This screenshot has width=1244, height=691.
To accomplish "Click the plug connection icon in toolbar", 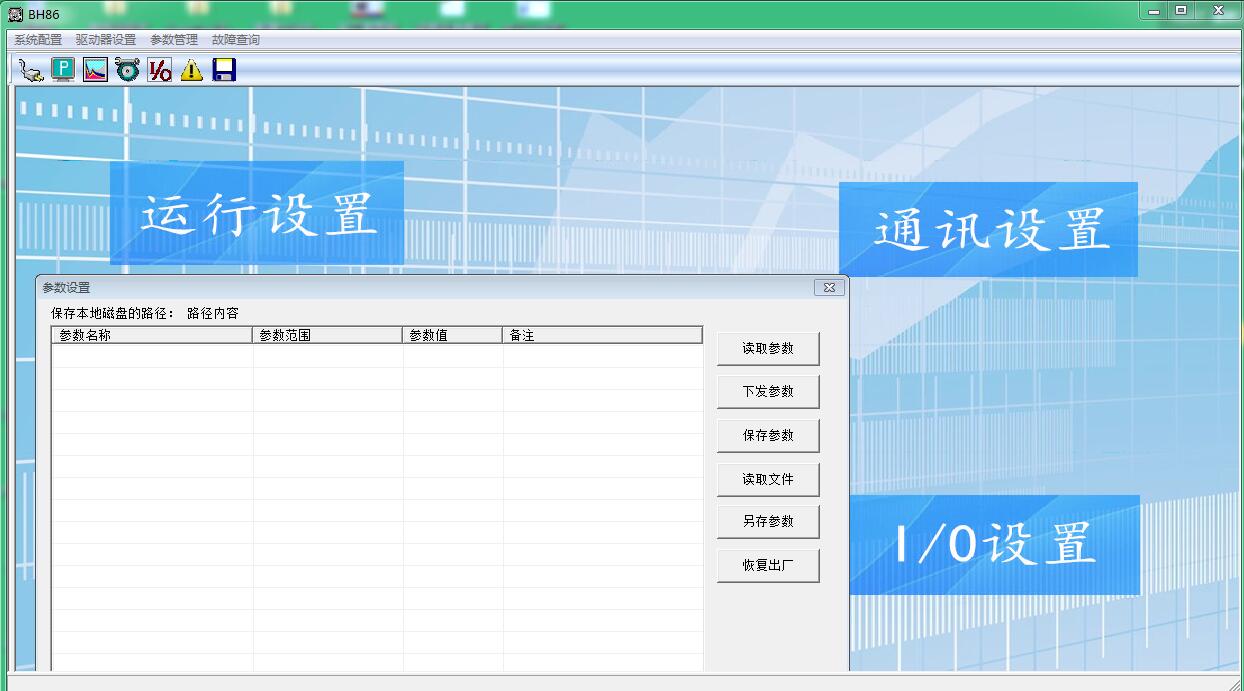I will tap(31, 70).
